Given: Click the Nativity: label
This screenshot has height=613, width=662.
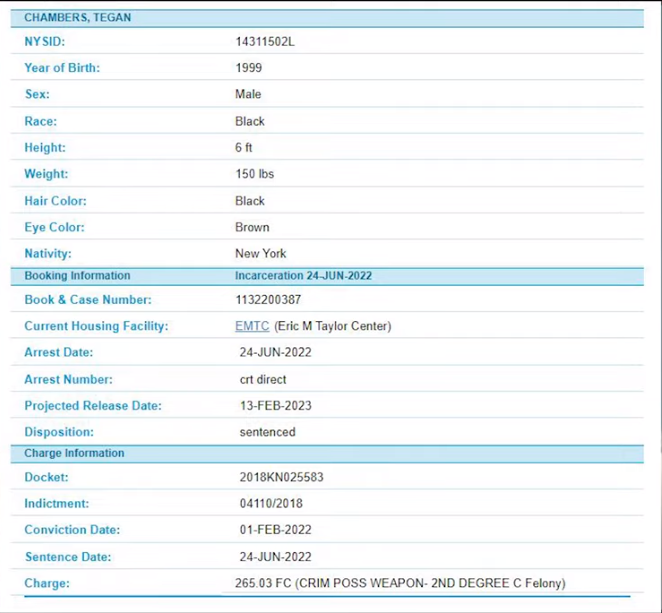Looking at the screenshot, I should pyautogui.click(x=48, y=253).
